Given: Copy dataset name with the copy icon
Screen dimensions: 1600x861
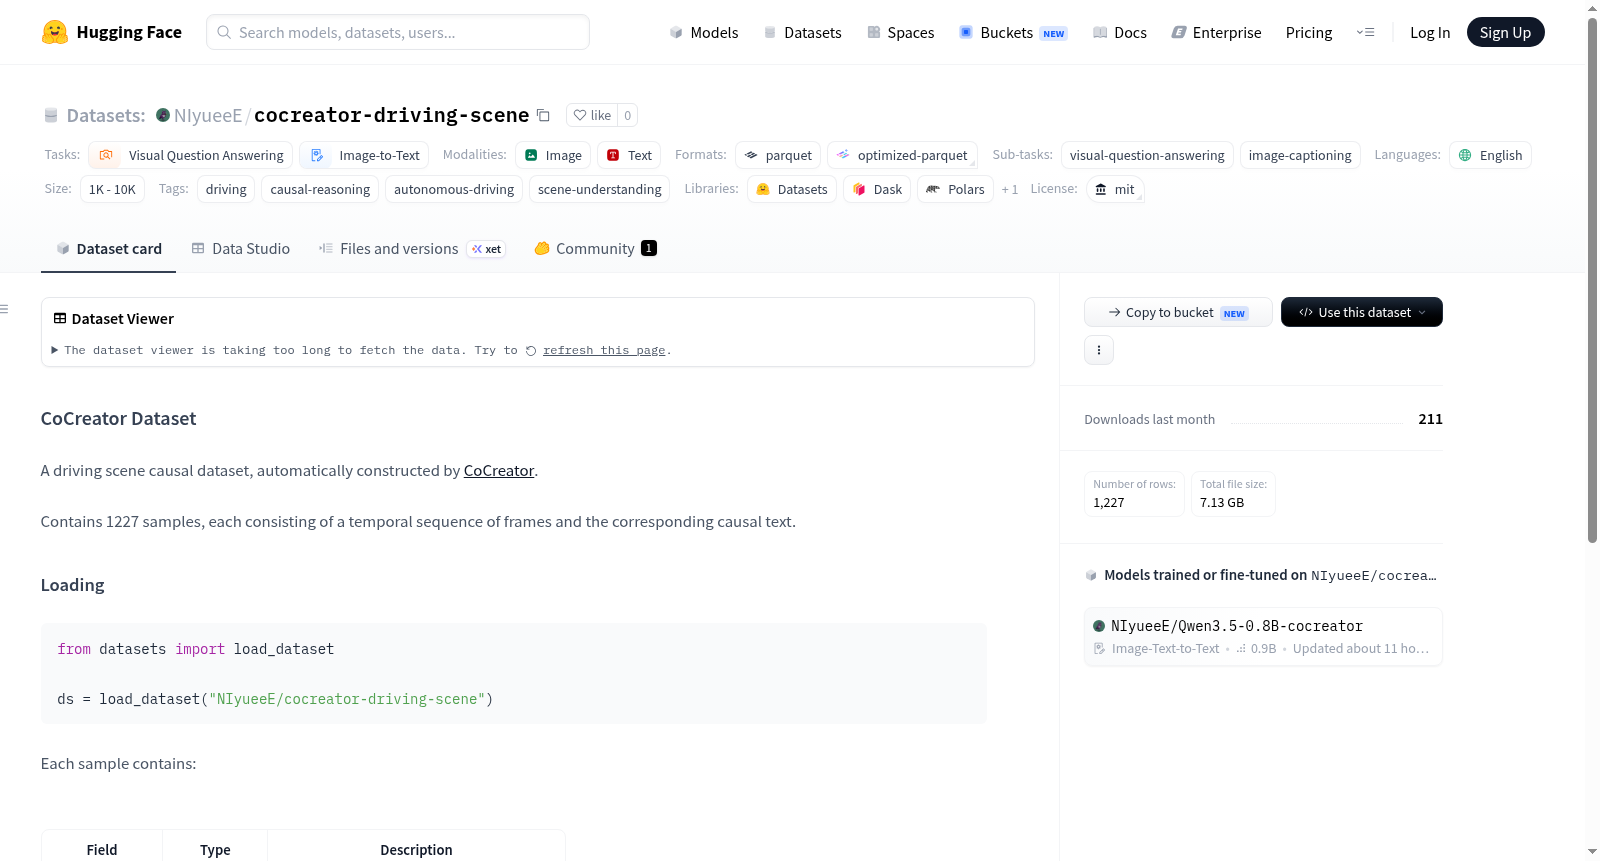Looking at the screenshot, I should click(x=543, y=115).
